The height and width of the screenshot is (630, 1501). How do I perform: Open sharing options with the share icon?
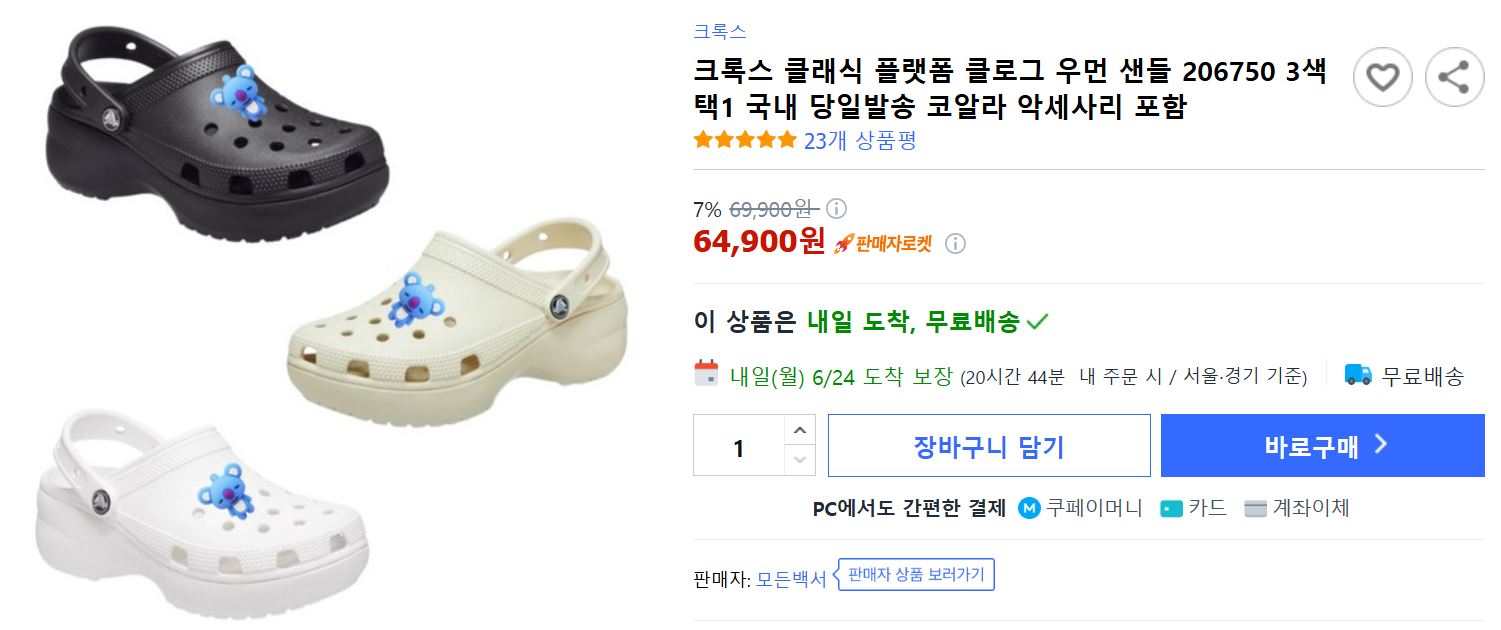click(x=1455, y=76)
